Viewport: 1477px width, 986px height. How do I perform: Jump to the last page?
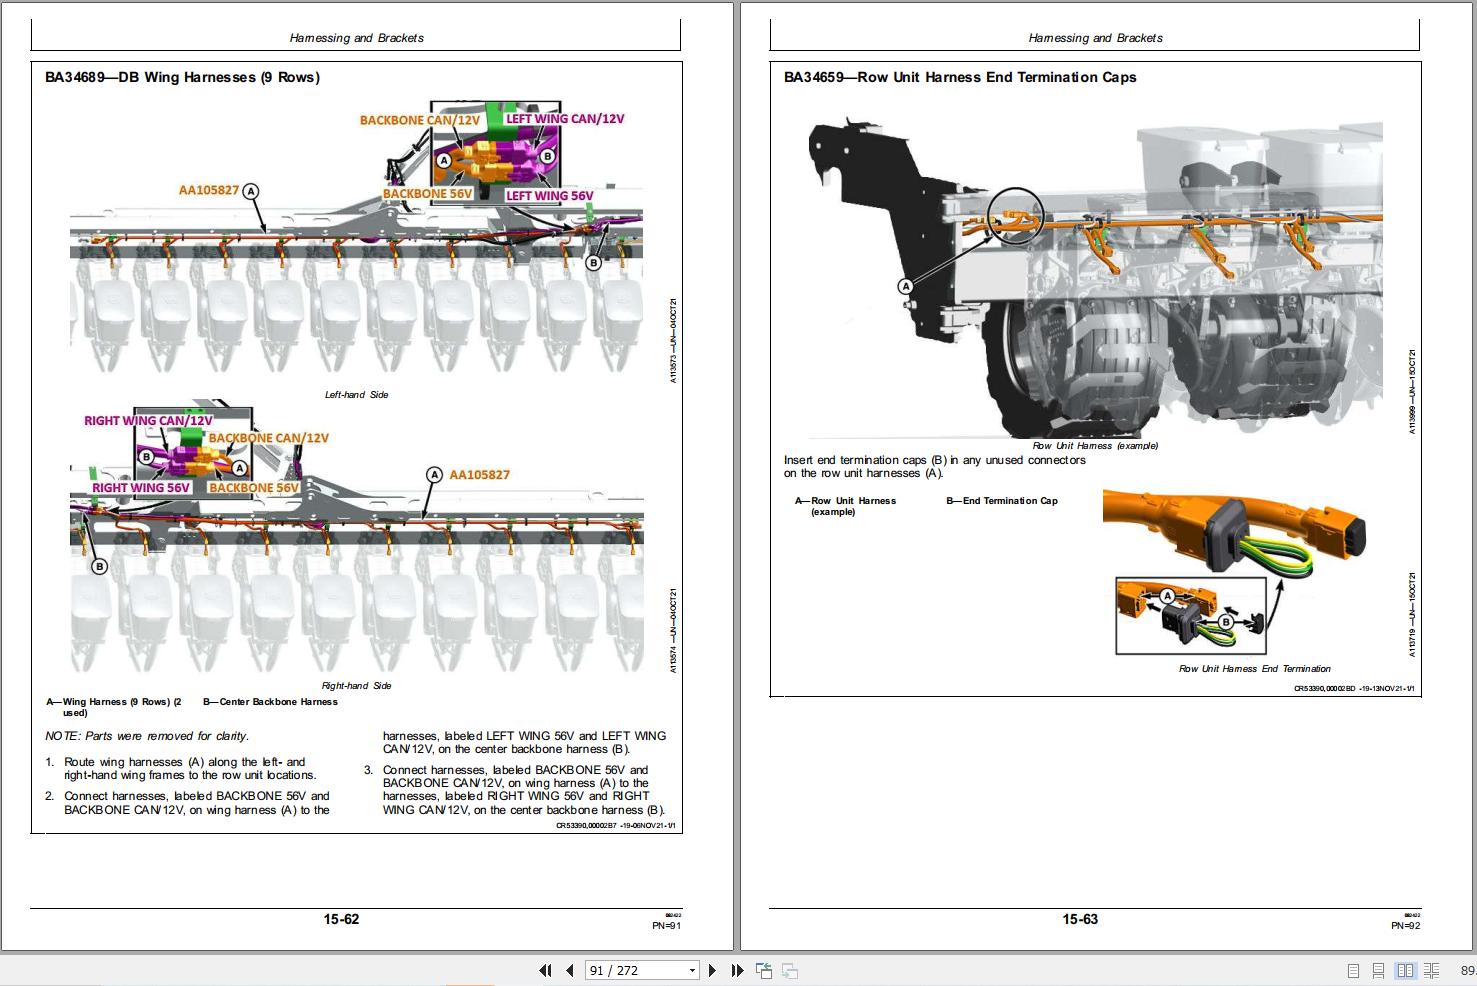coord(737,970)
